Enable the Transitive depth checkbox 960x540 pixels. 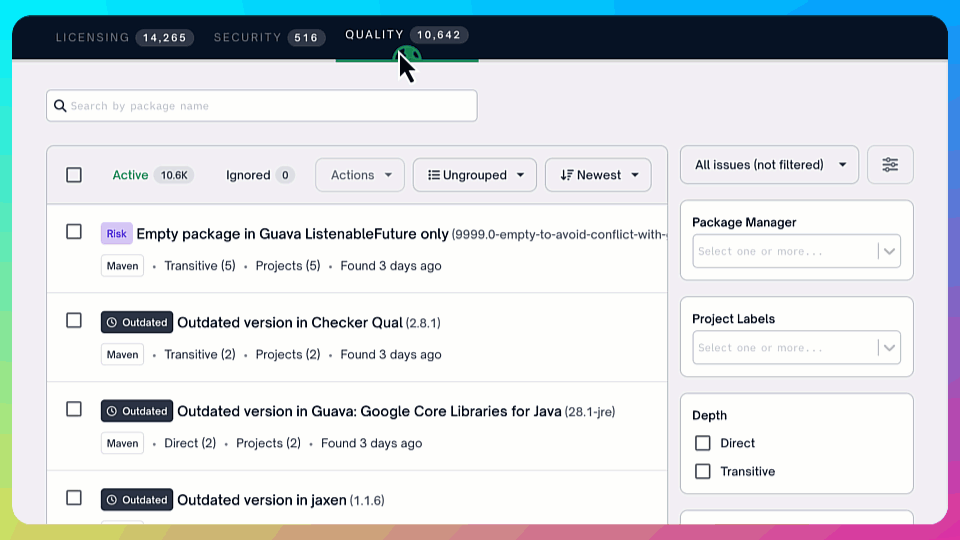pyautogui.click(x=703, y=471)
